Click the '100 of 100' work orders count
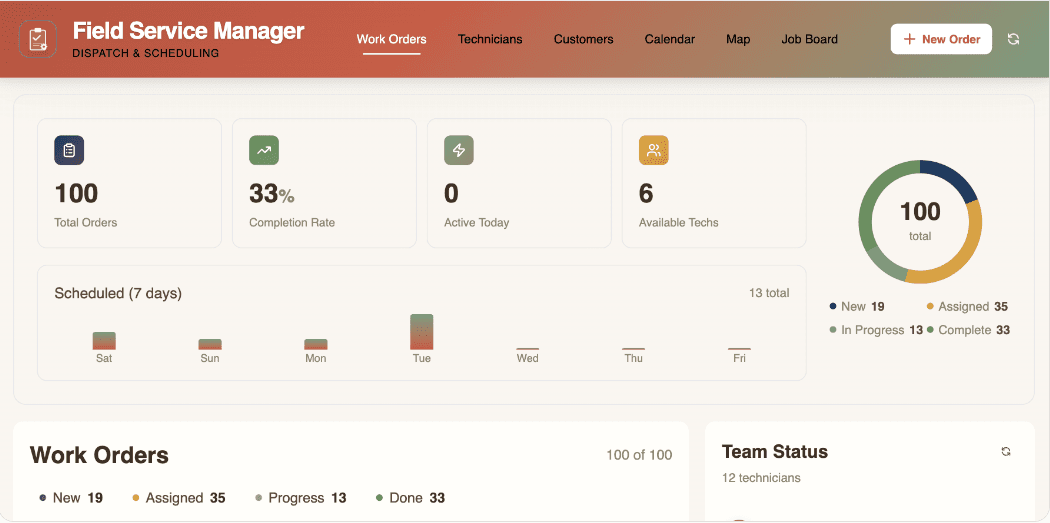Viewport: 1050px width, 523px height. pos(639,455)
